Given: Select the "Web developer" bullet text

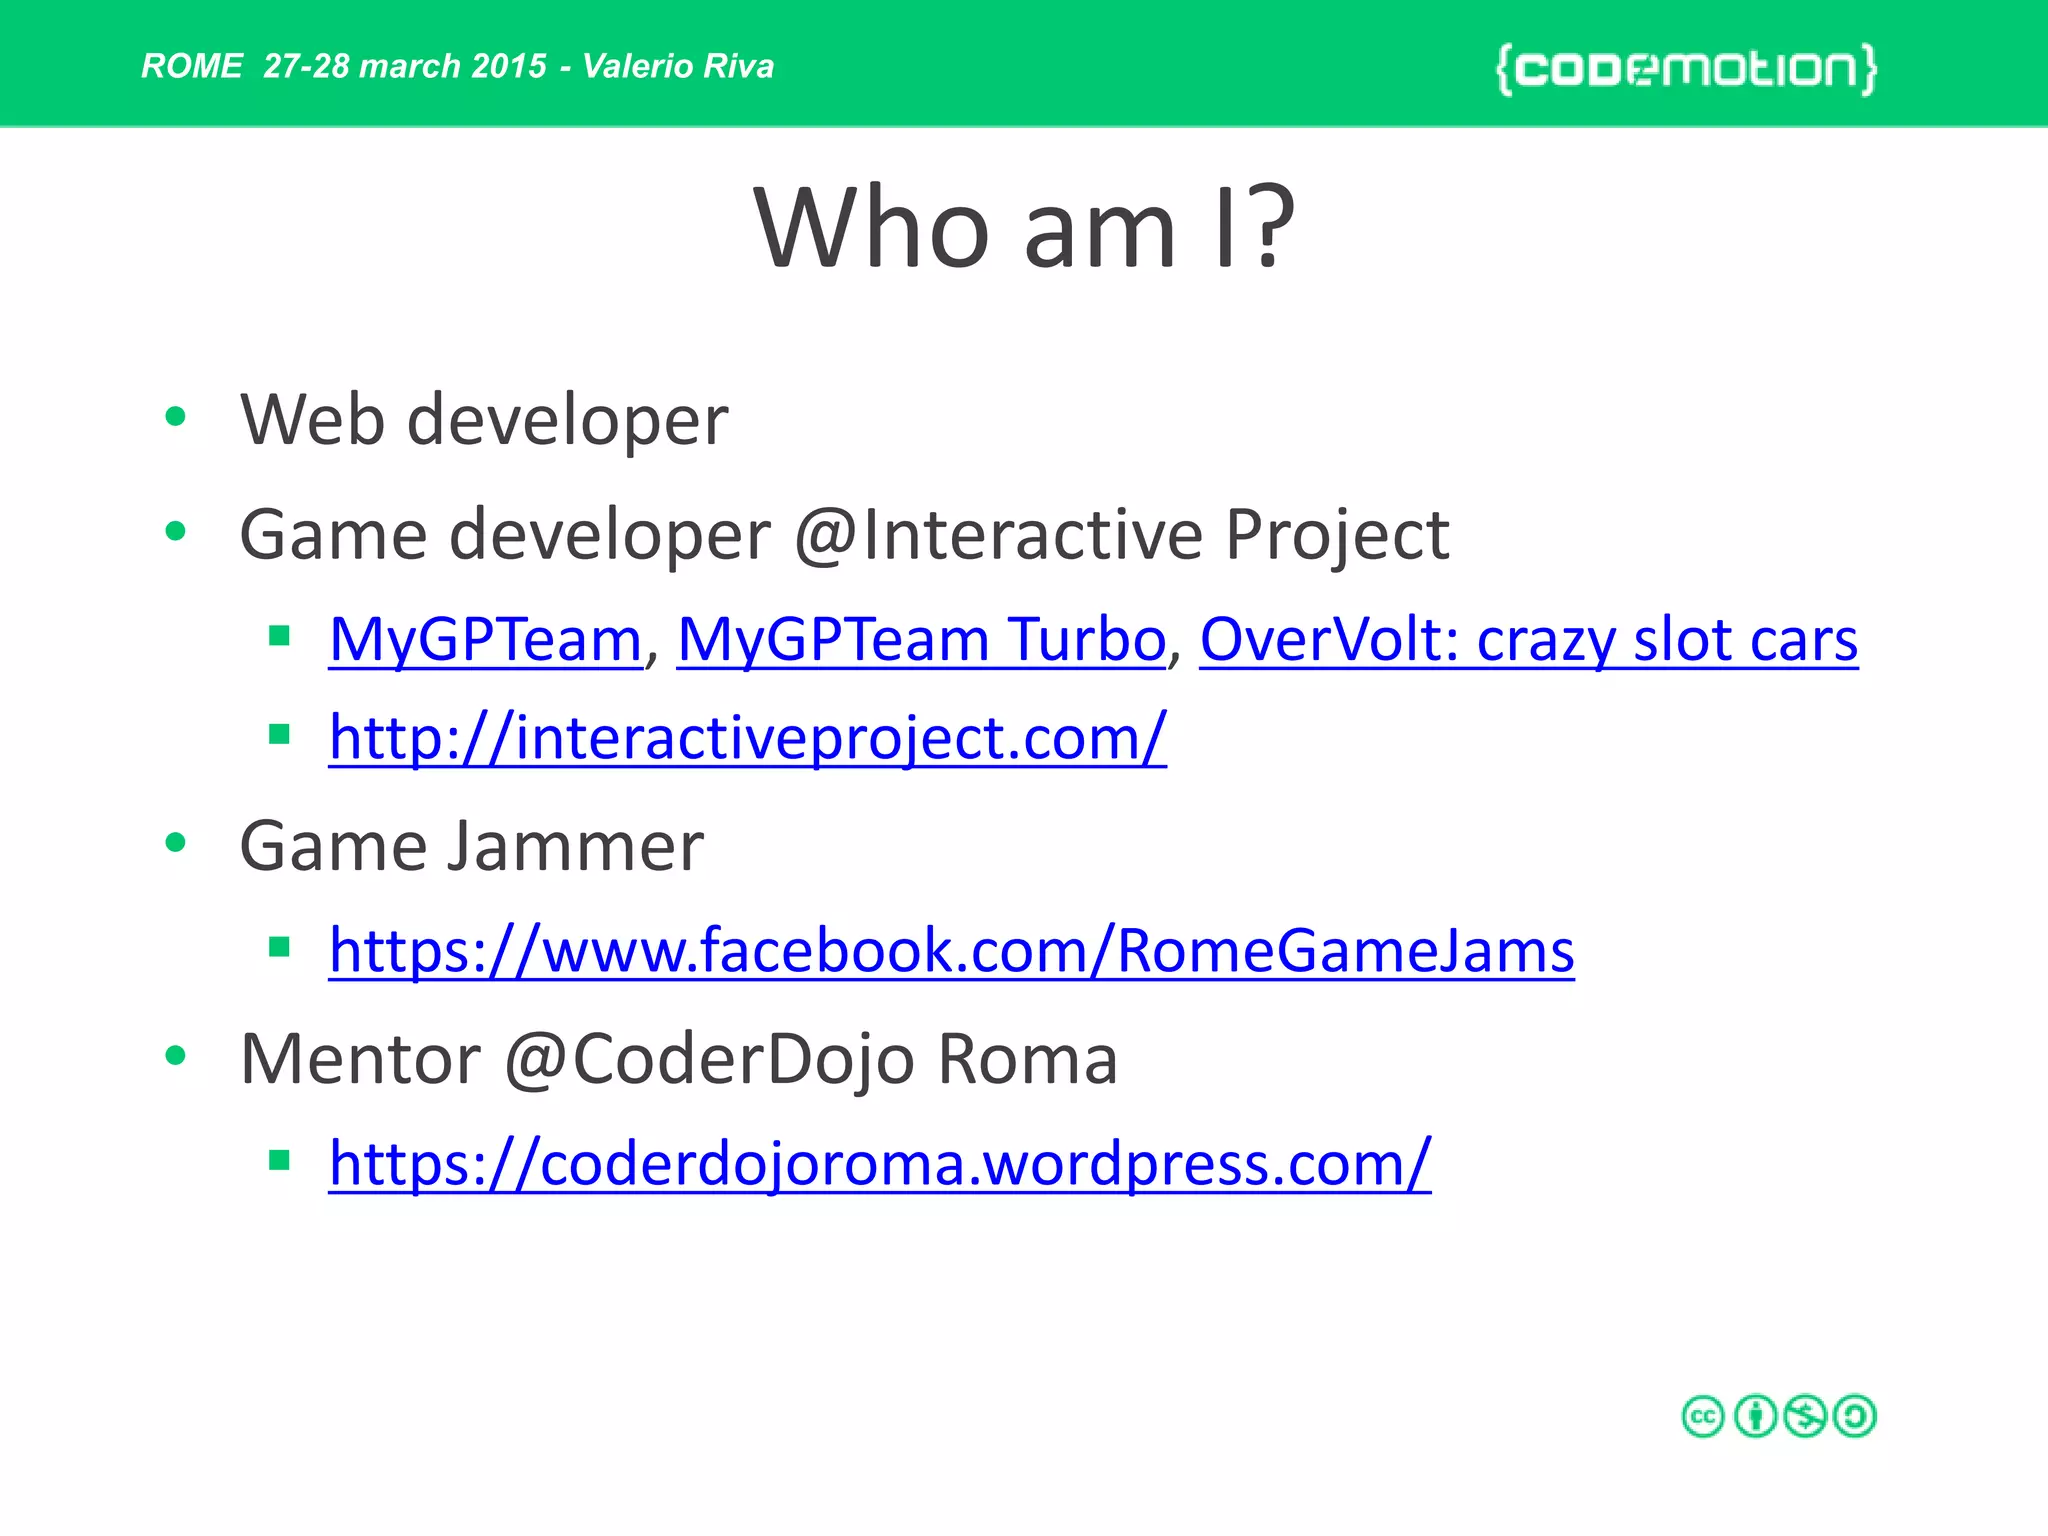Looking at the screenshot, I should coord(484,420).
